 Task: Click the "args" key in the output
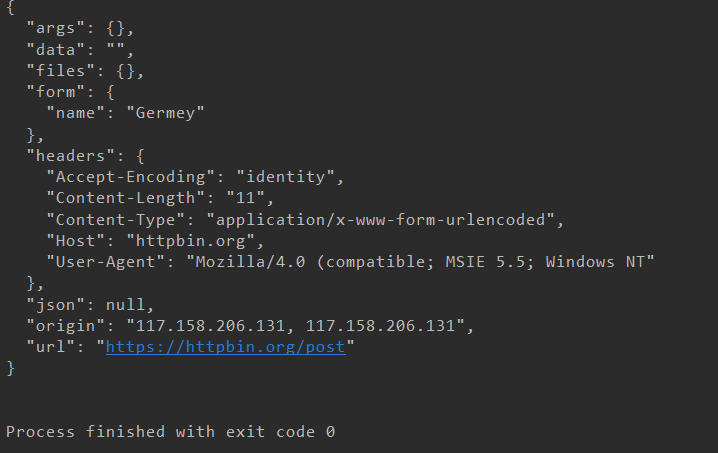56,28
